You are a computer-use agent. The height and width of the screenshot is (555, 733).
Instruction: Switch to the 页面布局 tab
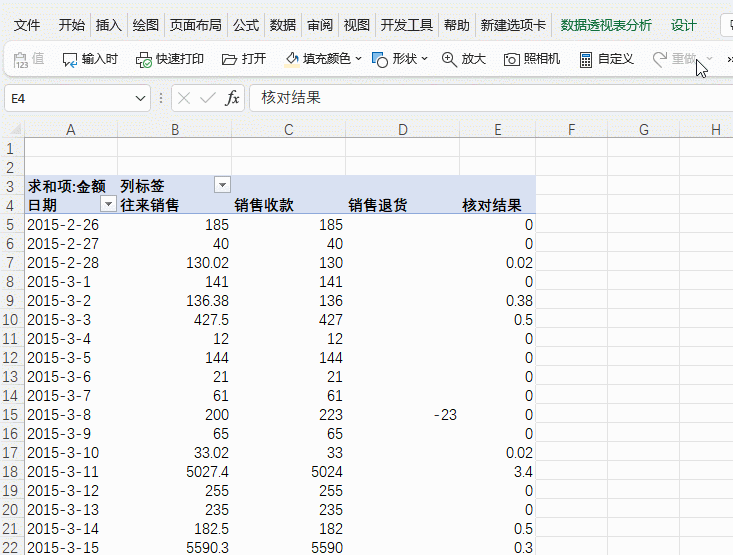click(x=195, y=25)
